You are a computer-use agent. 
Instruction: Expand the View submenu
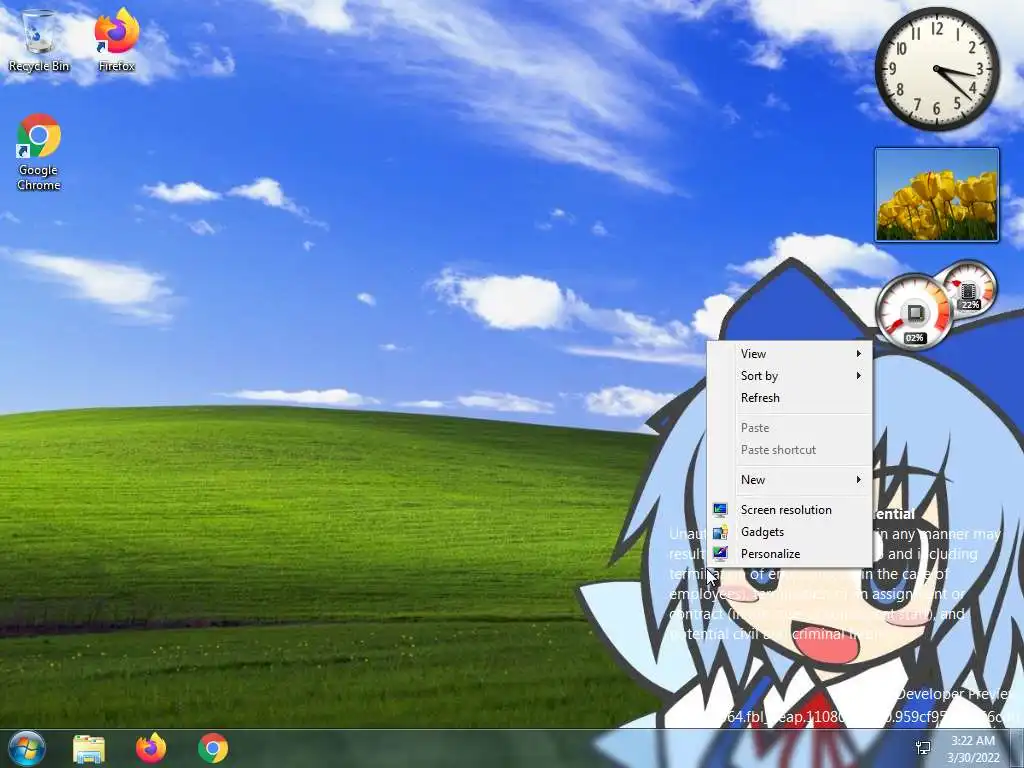coord(790,353)
